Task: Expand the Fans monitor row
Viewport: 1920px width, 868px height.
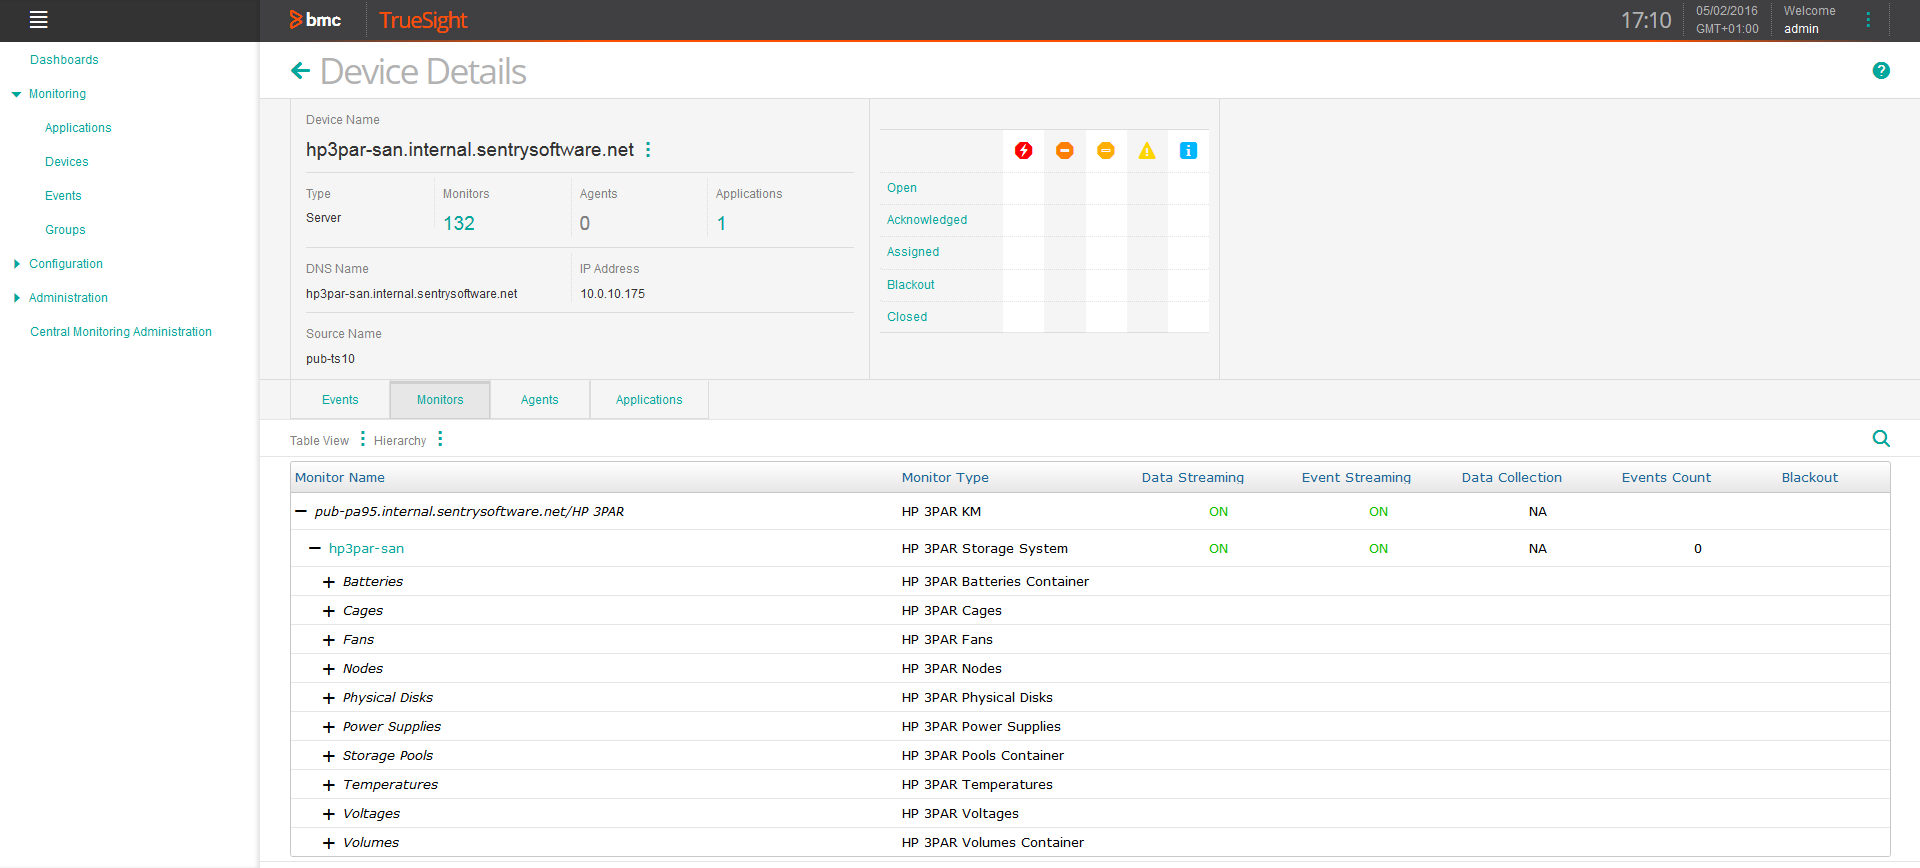Action: tap(329, 640)
